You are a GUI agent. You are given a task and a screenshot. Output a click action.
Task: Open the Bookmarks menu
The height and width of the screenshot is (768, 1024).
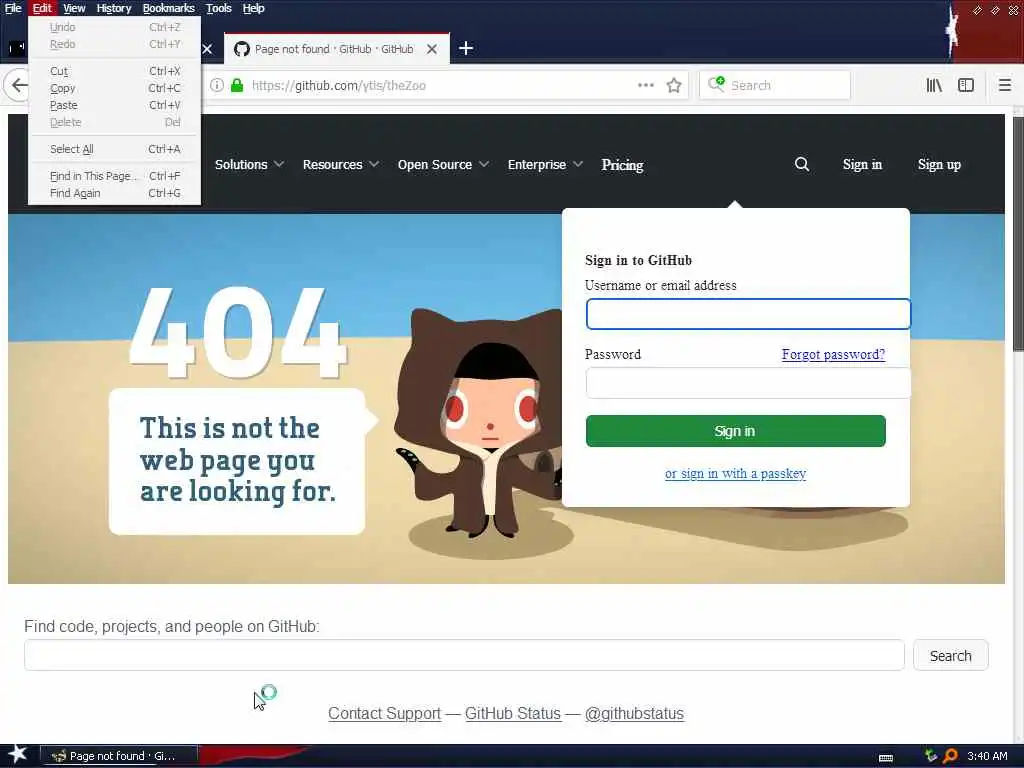tap(168, 8)
